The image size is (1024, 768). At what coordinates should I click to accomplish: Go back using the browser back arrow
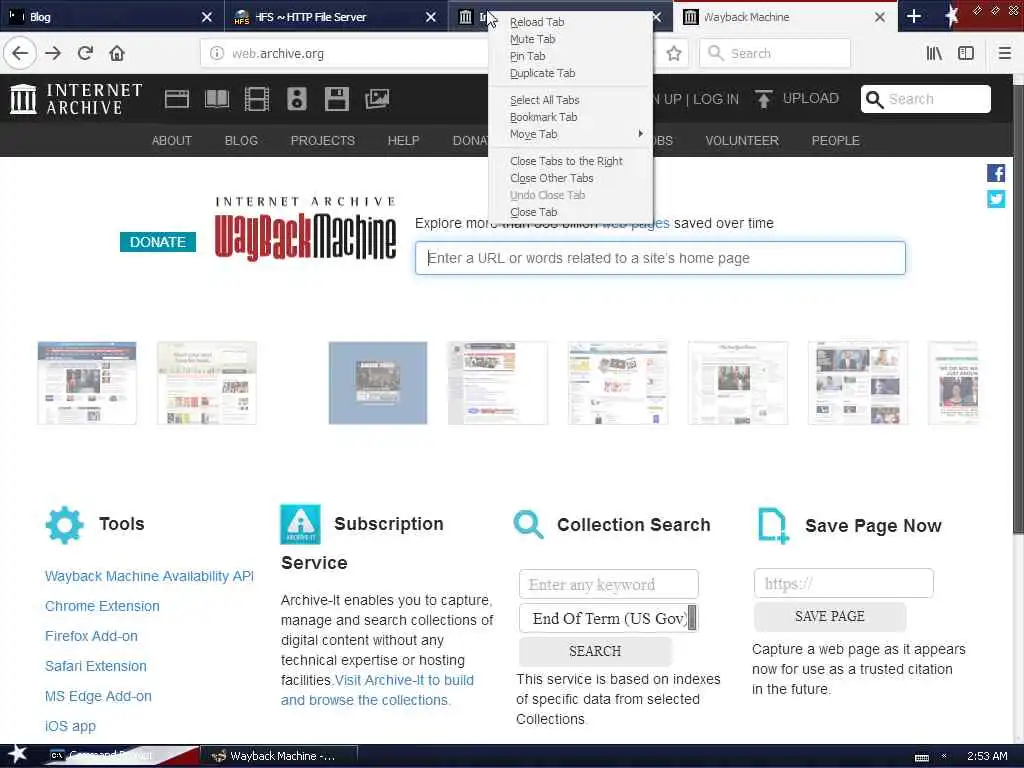pyautogui.click(x=20, y=53)
